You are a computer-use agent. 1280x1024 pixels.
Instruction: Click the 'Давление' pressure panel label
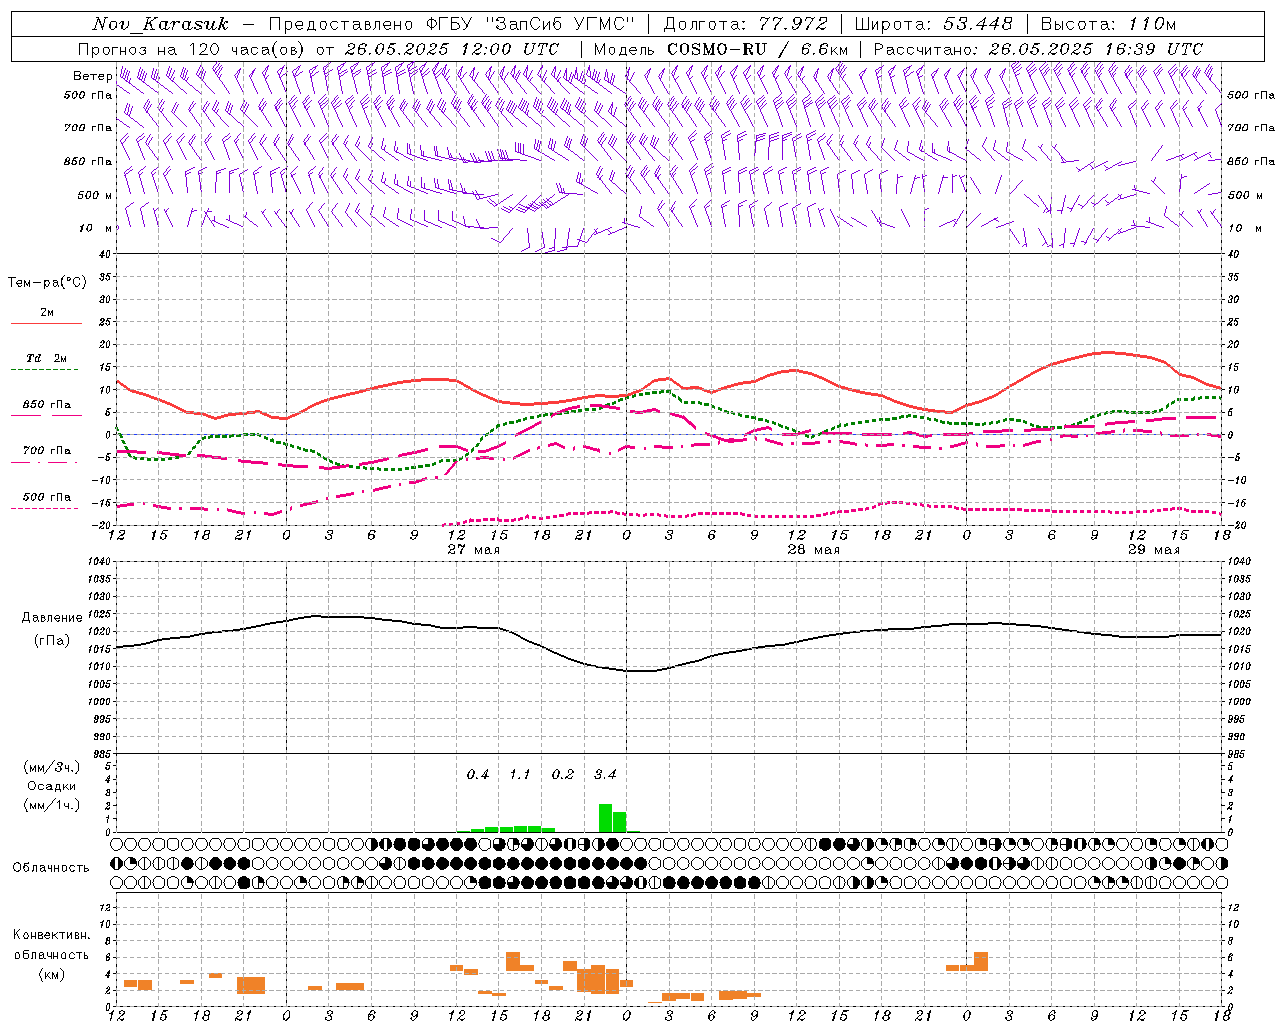pyautogui.click(x=52, y=618)
